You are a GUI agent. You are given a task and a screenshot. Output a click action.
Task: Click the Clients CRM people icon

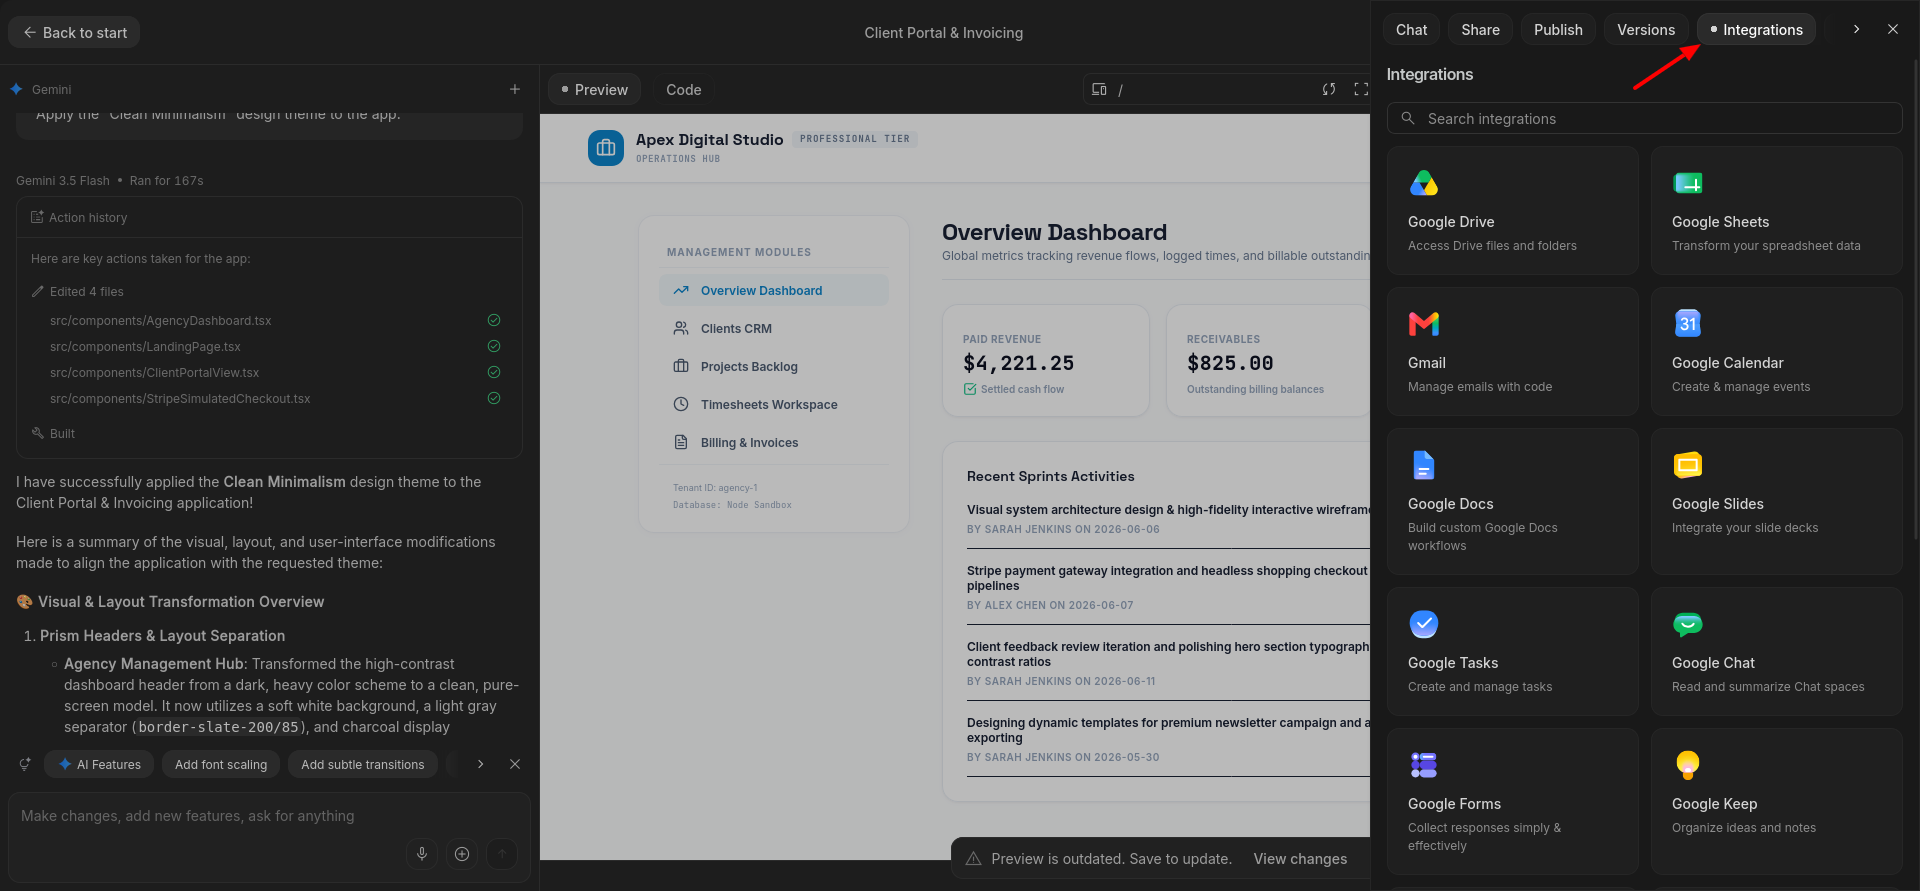click(681, 328)
